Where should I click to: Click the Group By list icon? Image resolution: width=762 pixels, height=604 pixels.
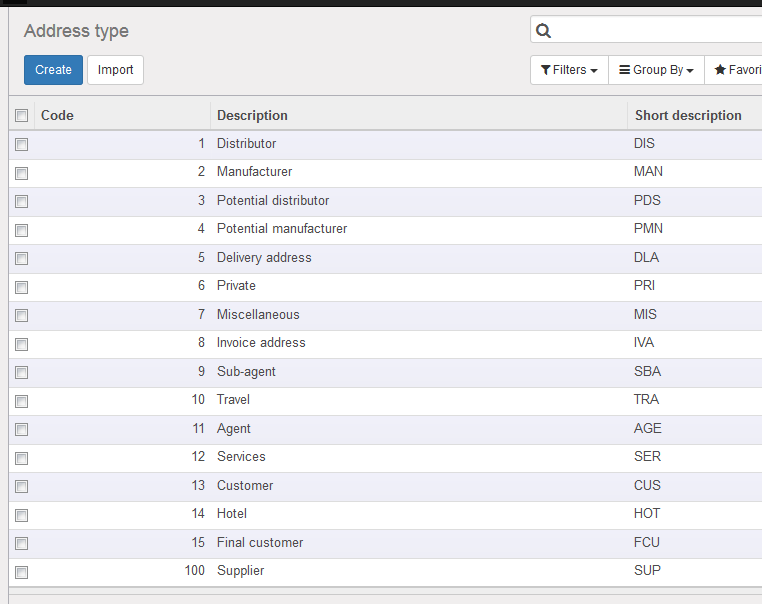click(624, 70)
